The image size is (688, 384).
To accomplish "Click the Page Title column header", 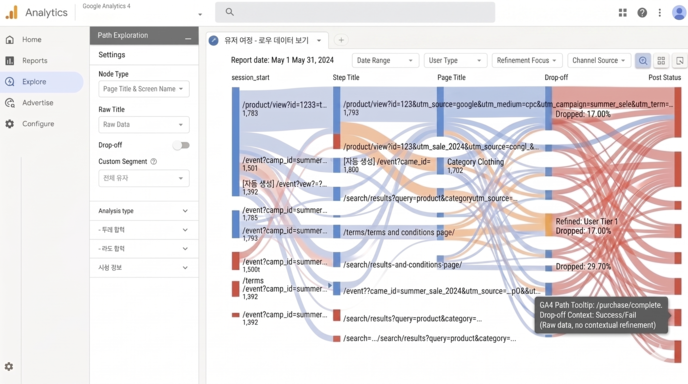I will tap(451, 77).
